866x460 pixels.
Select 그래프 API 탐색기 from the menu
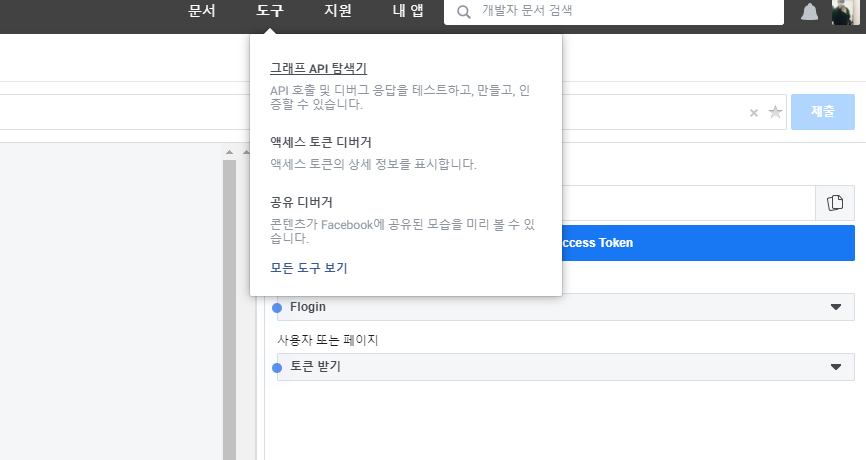pyautogui.click(x=318, y=68)
